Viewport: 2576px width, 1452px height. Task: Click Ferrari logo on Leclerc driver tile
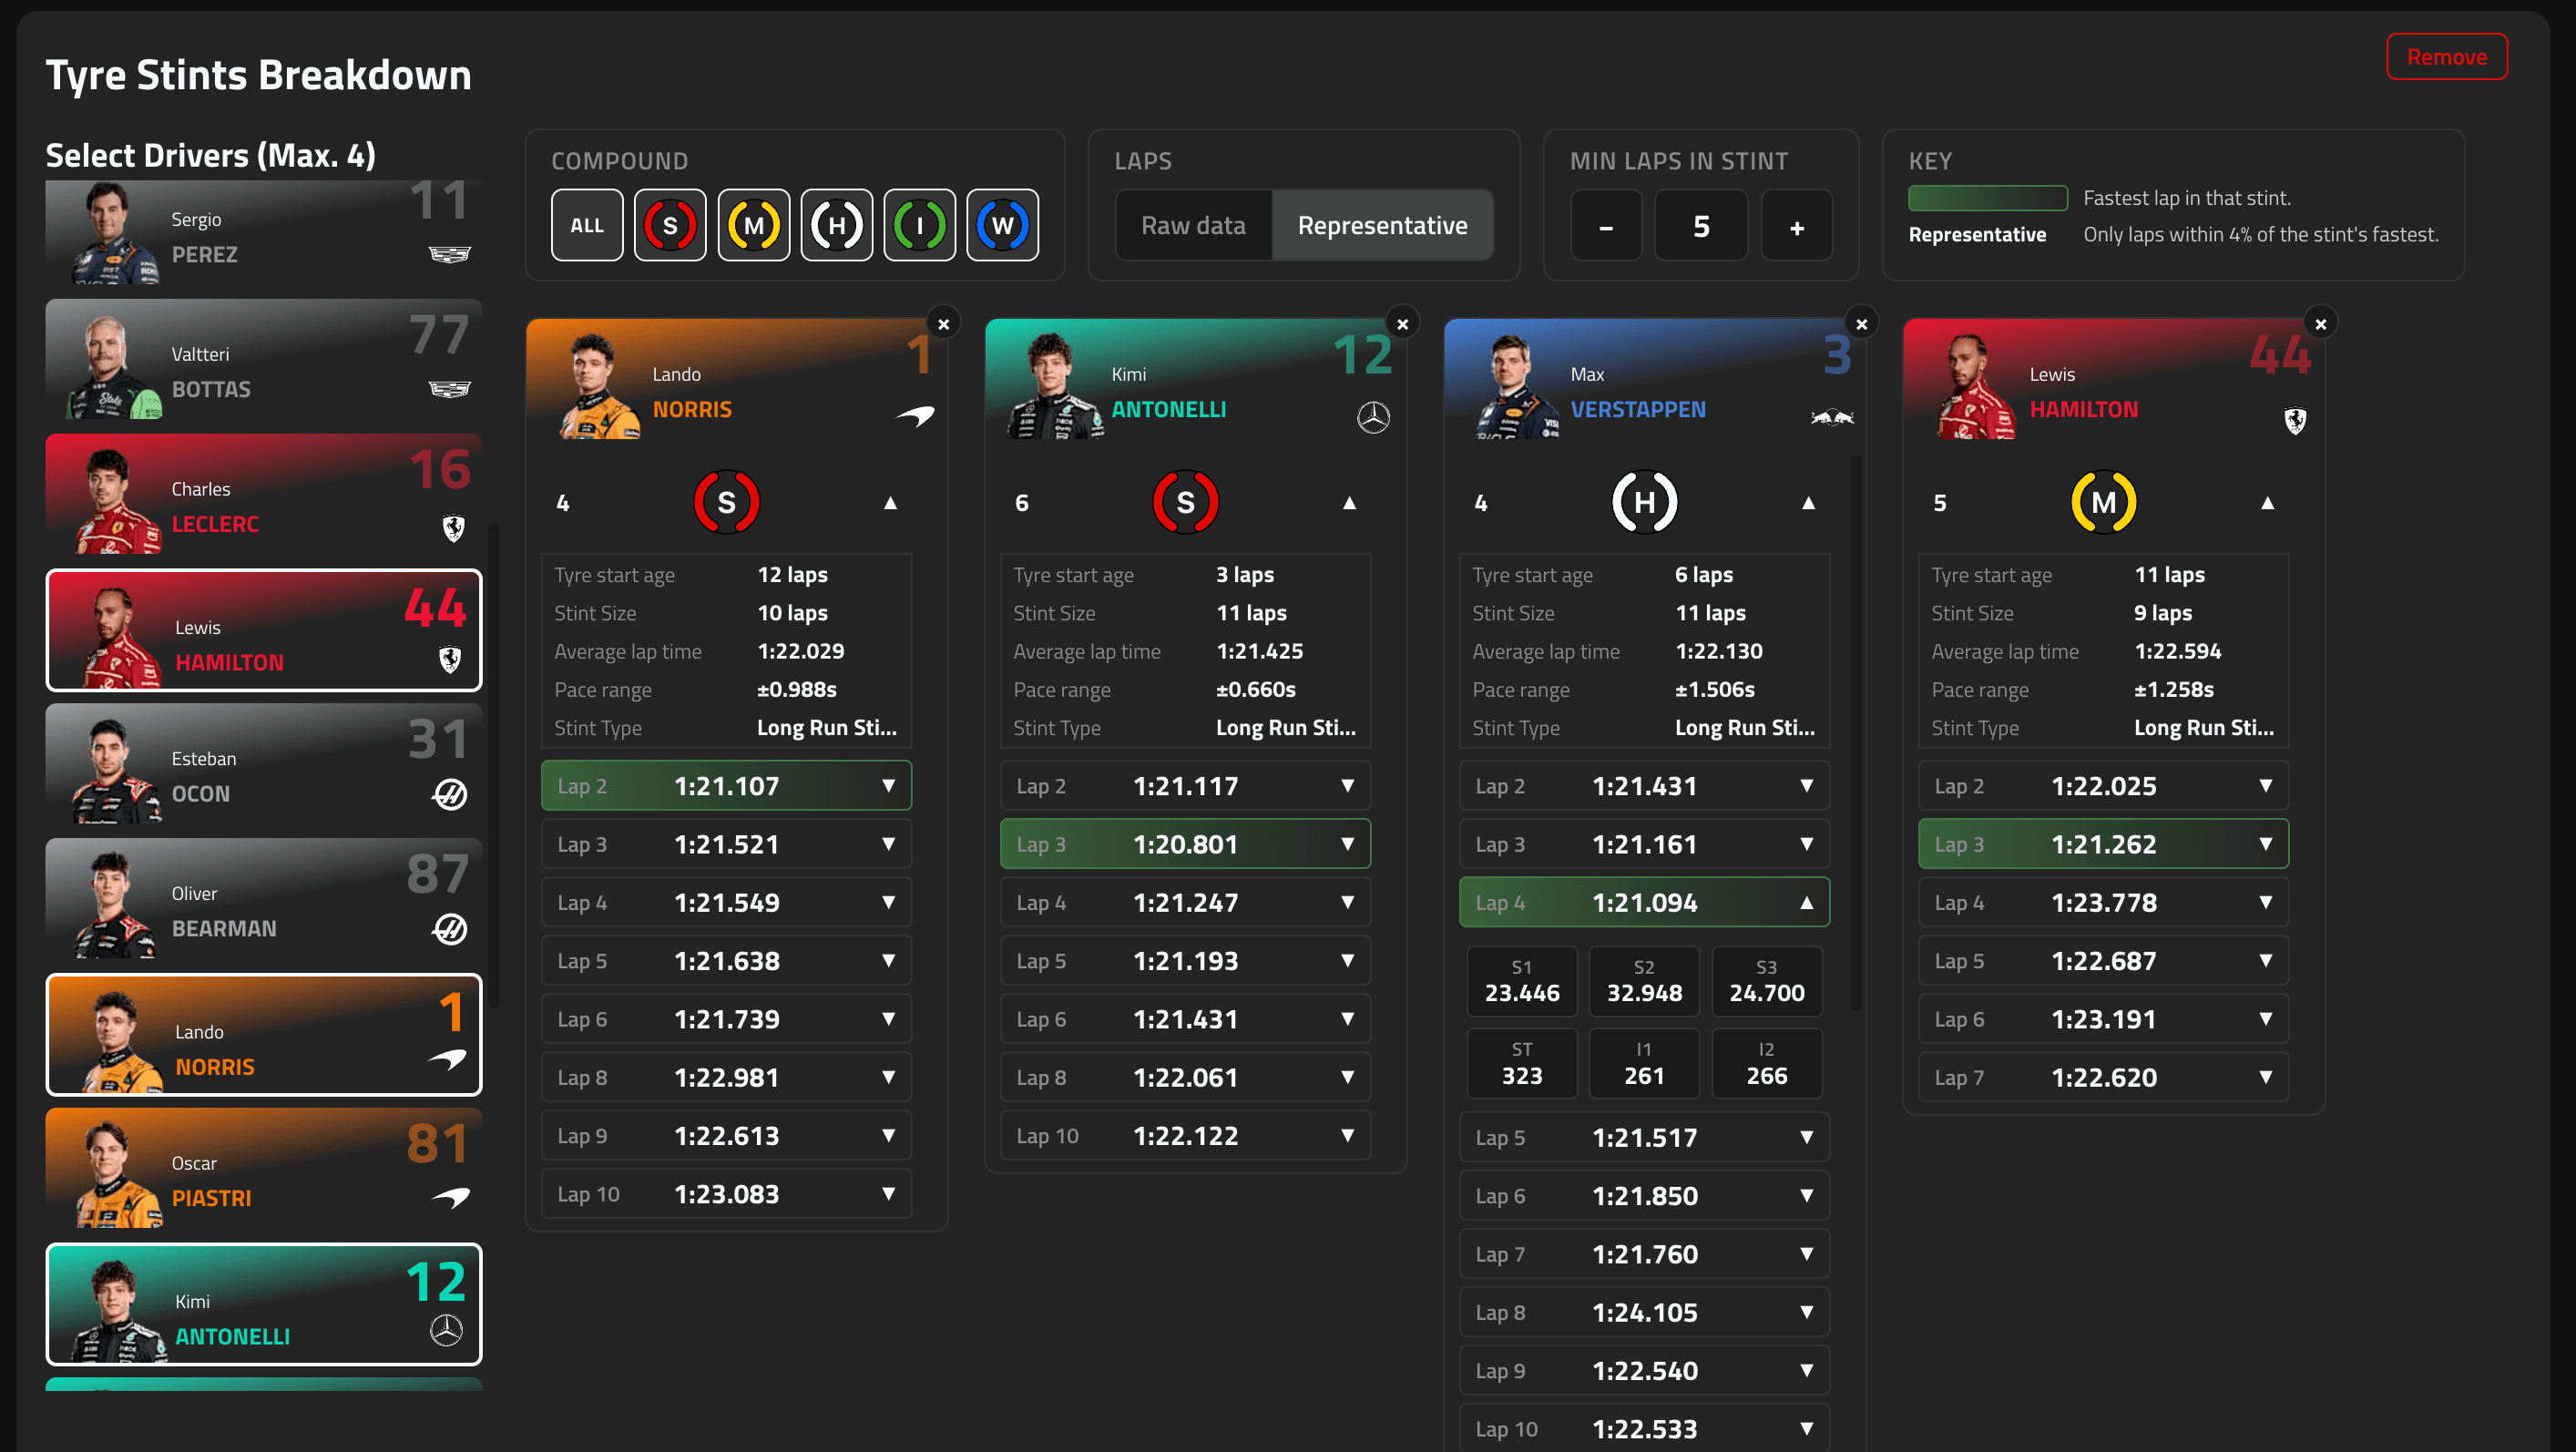coord(453,528)
